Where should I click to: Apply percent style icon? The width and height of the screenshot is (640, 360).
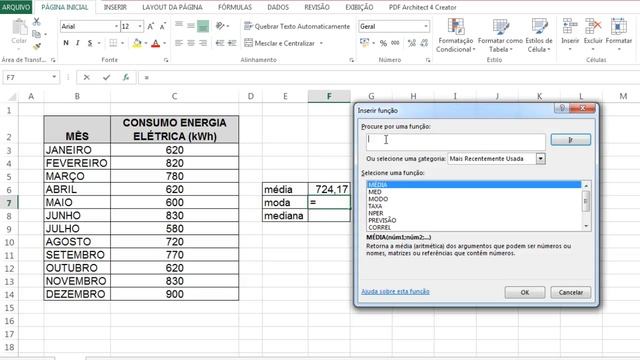coord(383,43)
